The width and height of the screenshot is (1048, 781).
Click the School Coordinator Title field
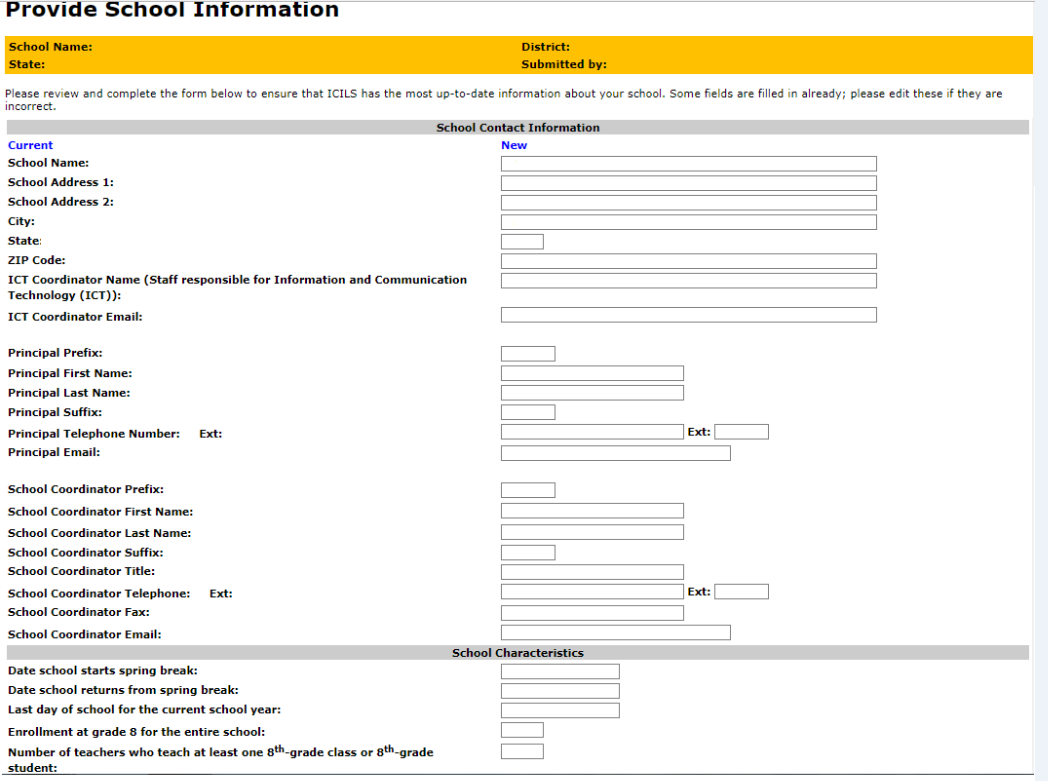[x=592, y=572]
